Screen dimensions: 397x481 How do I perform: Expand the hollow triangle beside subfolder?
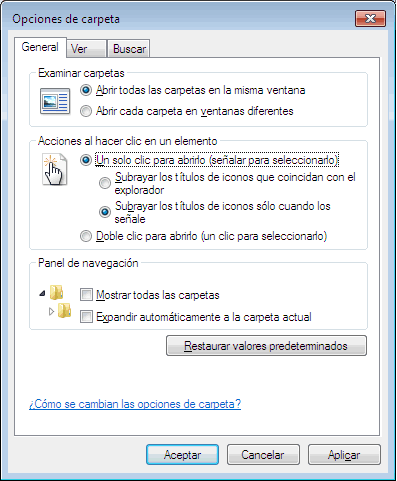[51, 312]
